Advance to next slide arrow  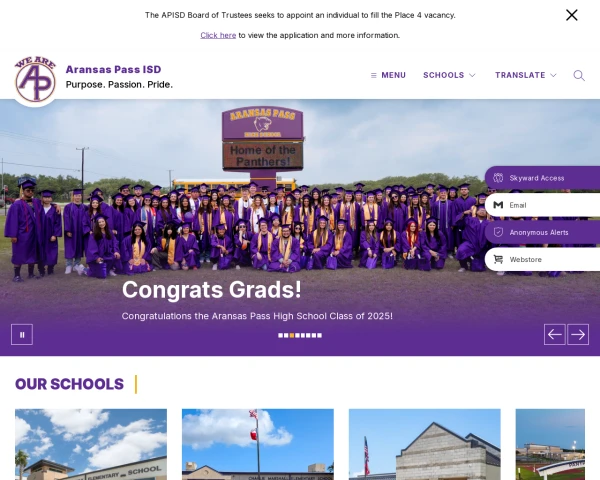(578, 335)
